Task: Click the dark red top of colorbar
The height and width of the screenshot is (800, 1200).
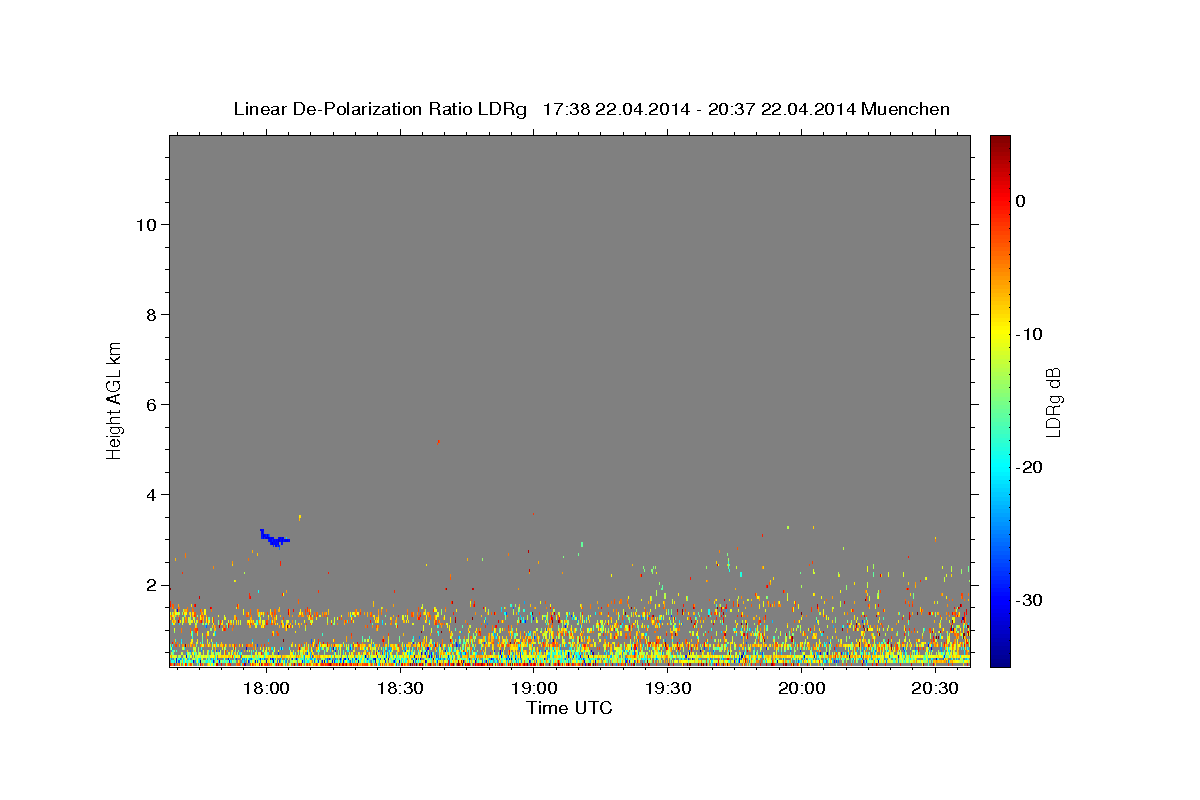Action: click(1000, 142)
